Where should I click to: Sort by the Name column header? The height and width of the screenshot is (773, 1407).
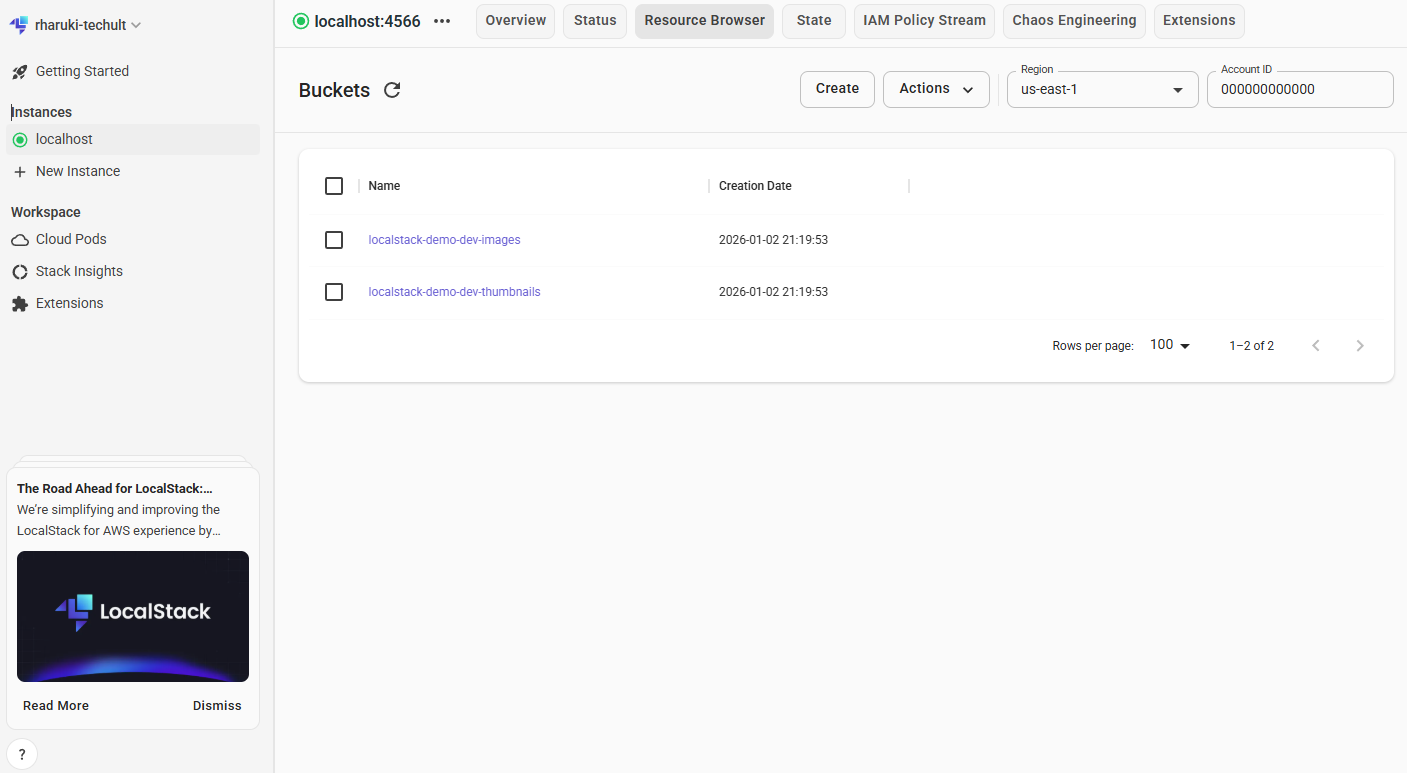[x=384, y=186]
